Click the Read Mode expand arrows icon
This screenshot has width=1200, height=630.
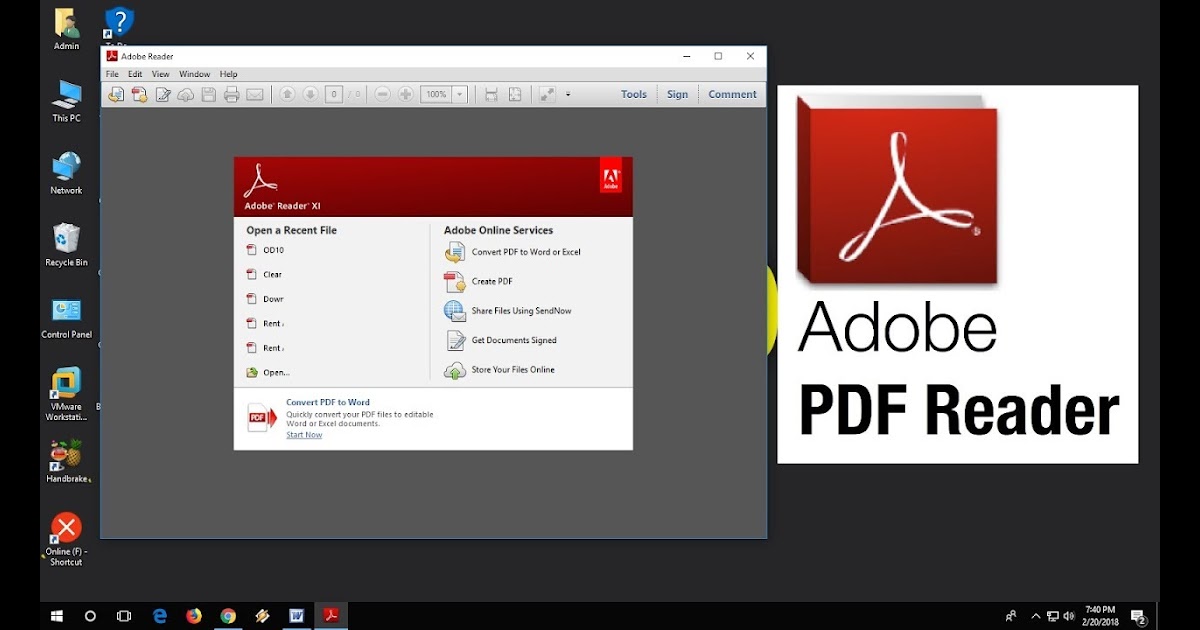coord(547,94)
